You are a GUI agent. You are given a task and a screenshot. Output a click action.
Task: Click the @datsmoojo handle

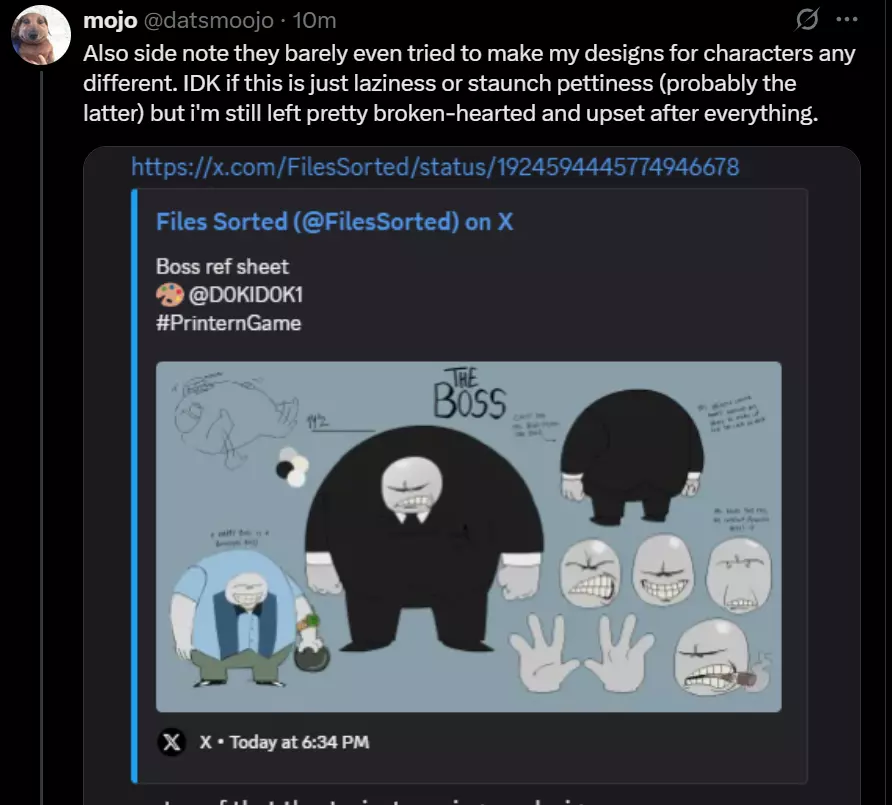(208, 21)
